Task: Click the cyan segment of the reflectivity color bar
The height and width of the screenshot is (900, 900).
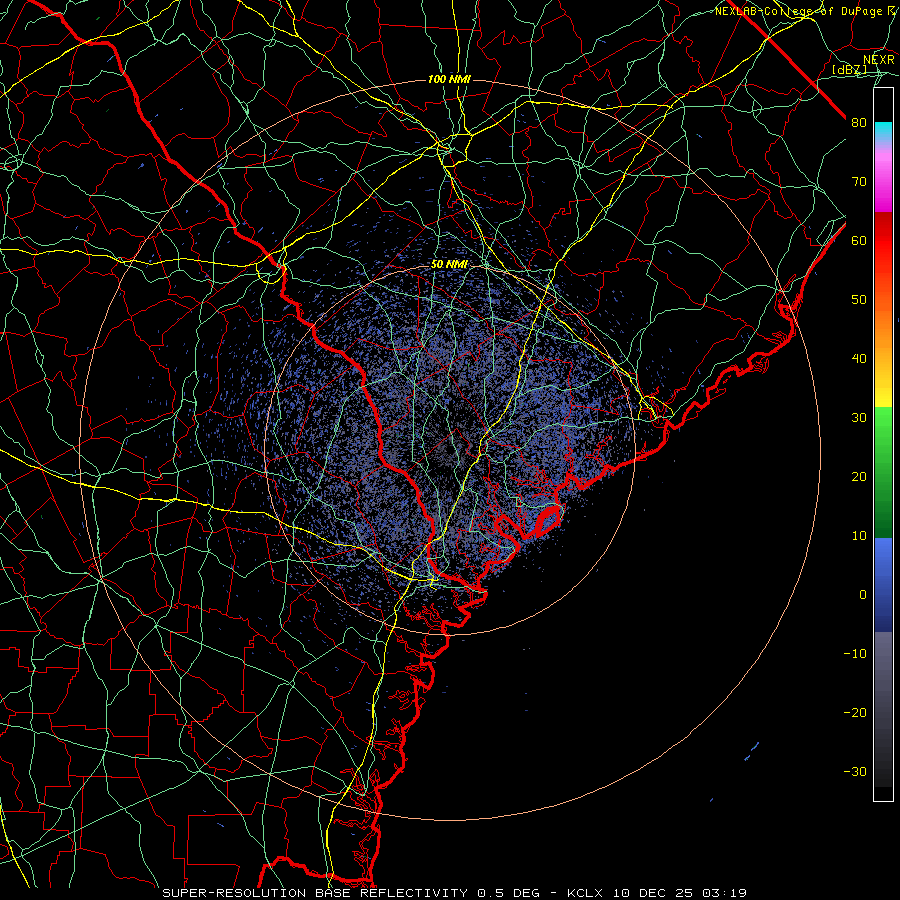Action: click(x=883, y=132)
